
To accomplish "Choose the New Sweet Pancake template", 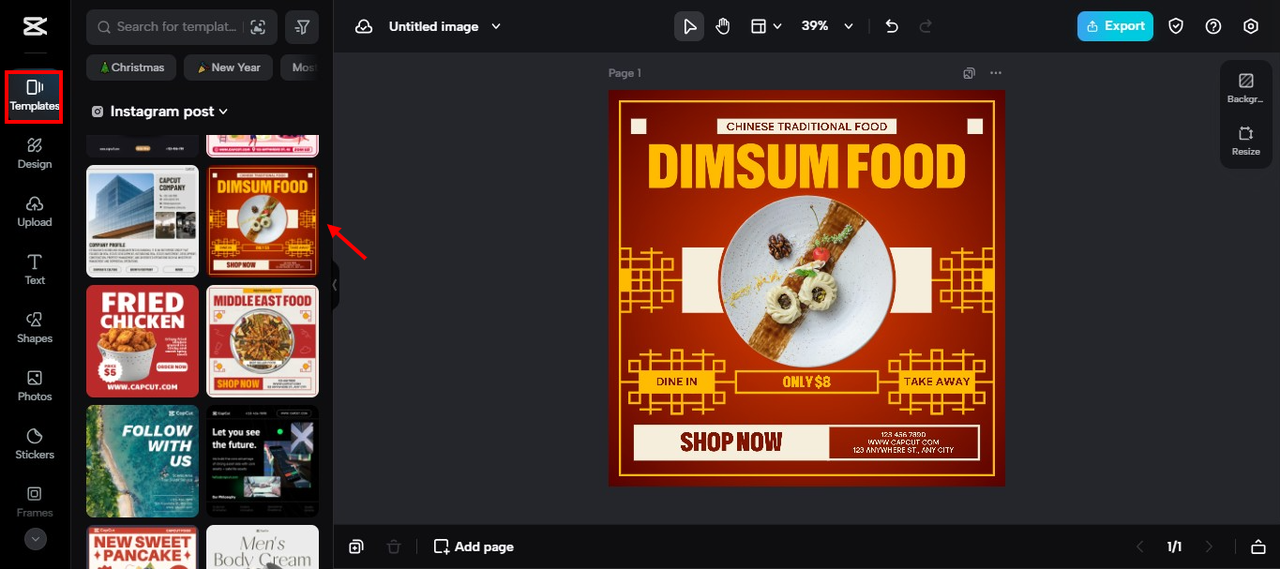I will [x=142, y=547].
